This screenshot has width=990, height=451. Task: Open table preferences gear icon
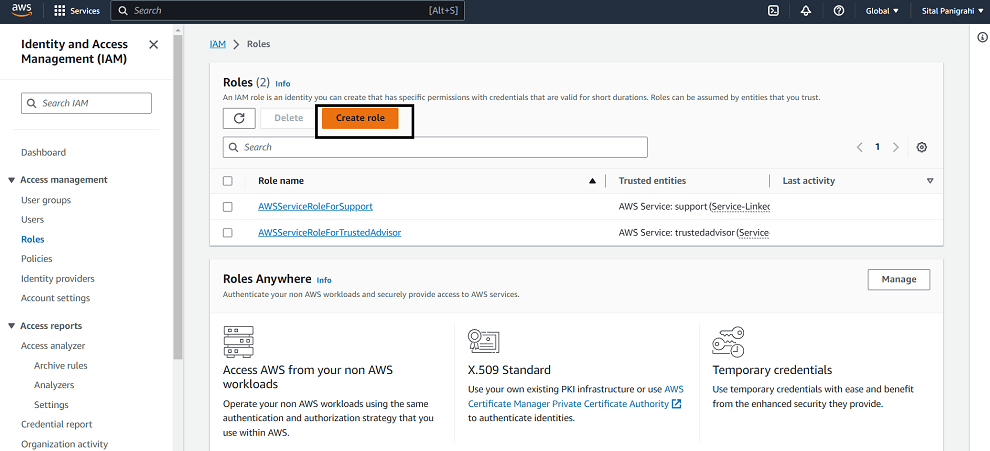click(x=922, y=147)
